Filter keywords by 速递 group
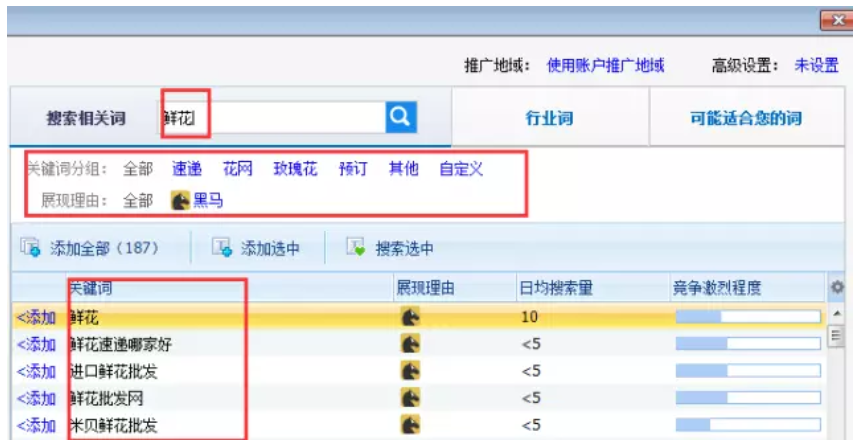This screenshot has height=447, width=858. click(x=187, y=169)
